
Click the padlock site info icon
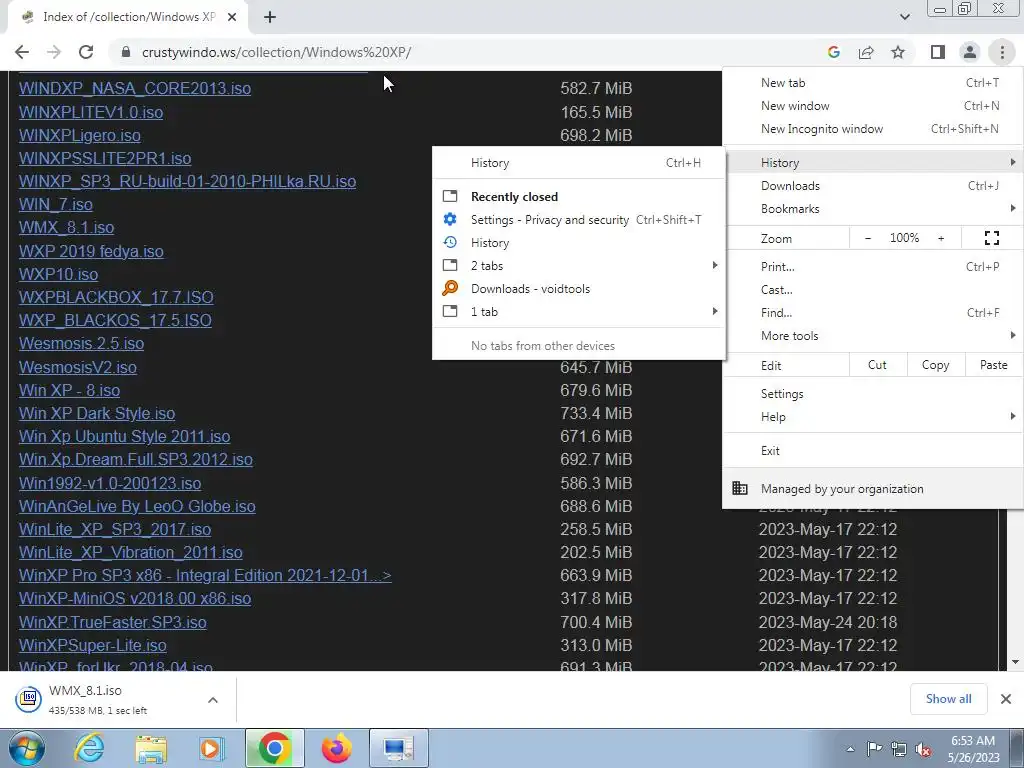point(126,52)
